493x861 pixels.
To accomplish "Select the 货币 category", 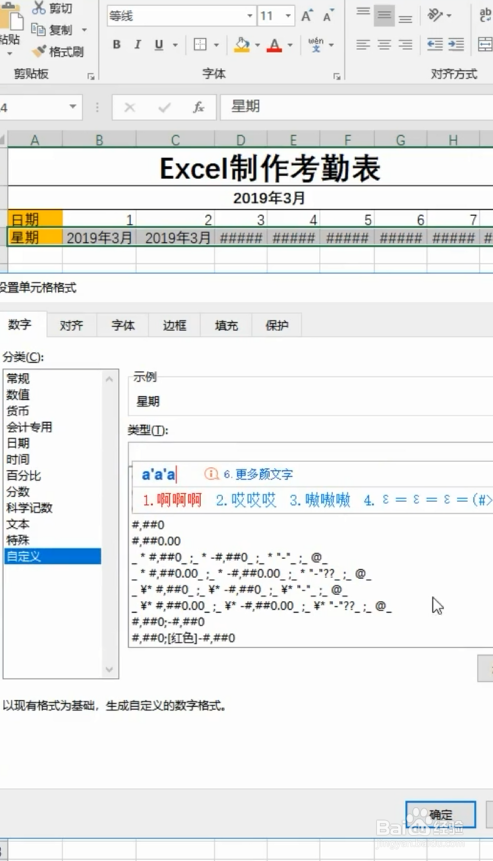I will tap(52, 411).
